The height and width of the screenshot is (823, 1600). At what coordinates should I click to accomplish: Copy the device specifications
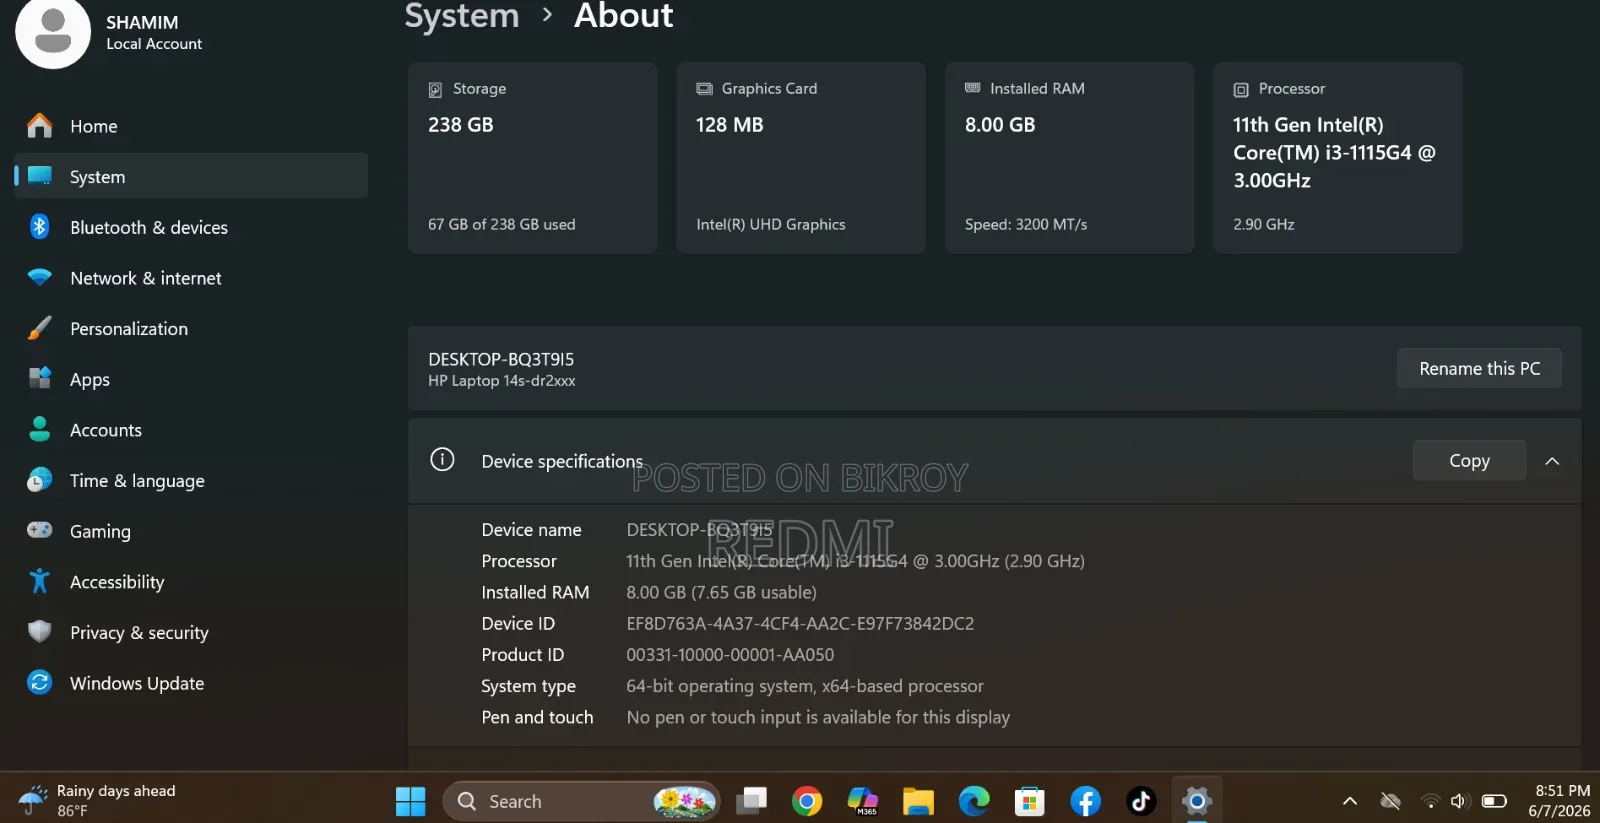tap(1469, 461)
